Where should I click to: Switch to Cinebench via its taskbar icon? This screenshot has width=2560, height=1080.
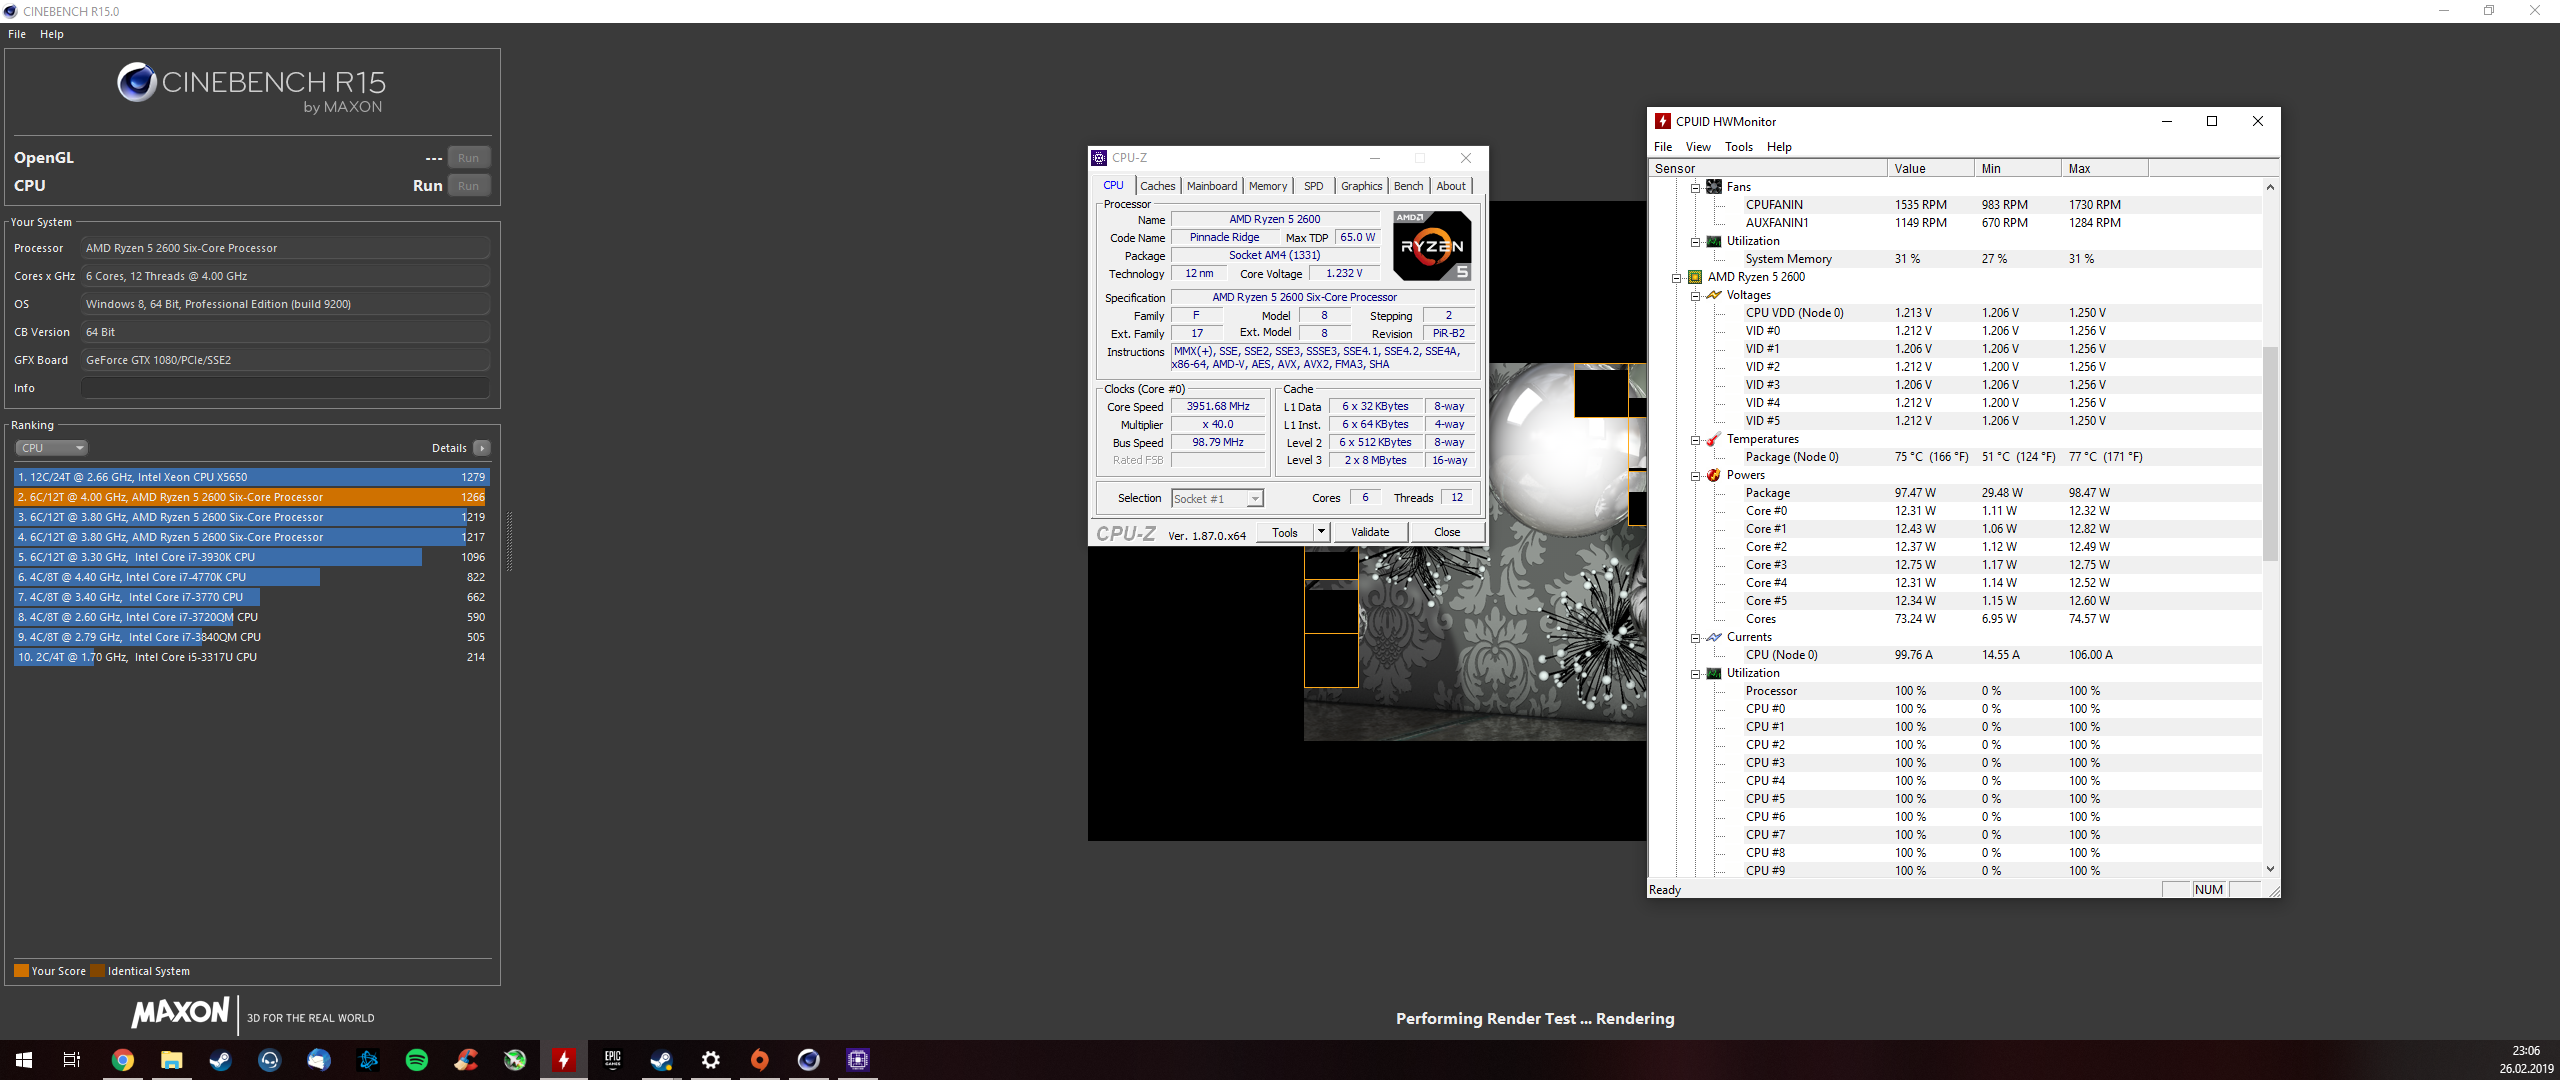point(809,1060)
